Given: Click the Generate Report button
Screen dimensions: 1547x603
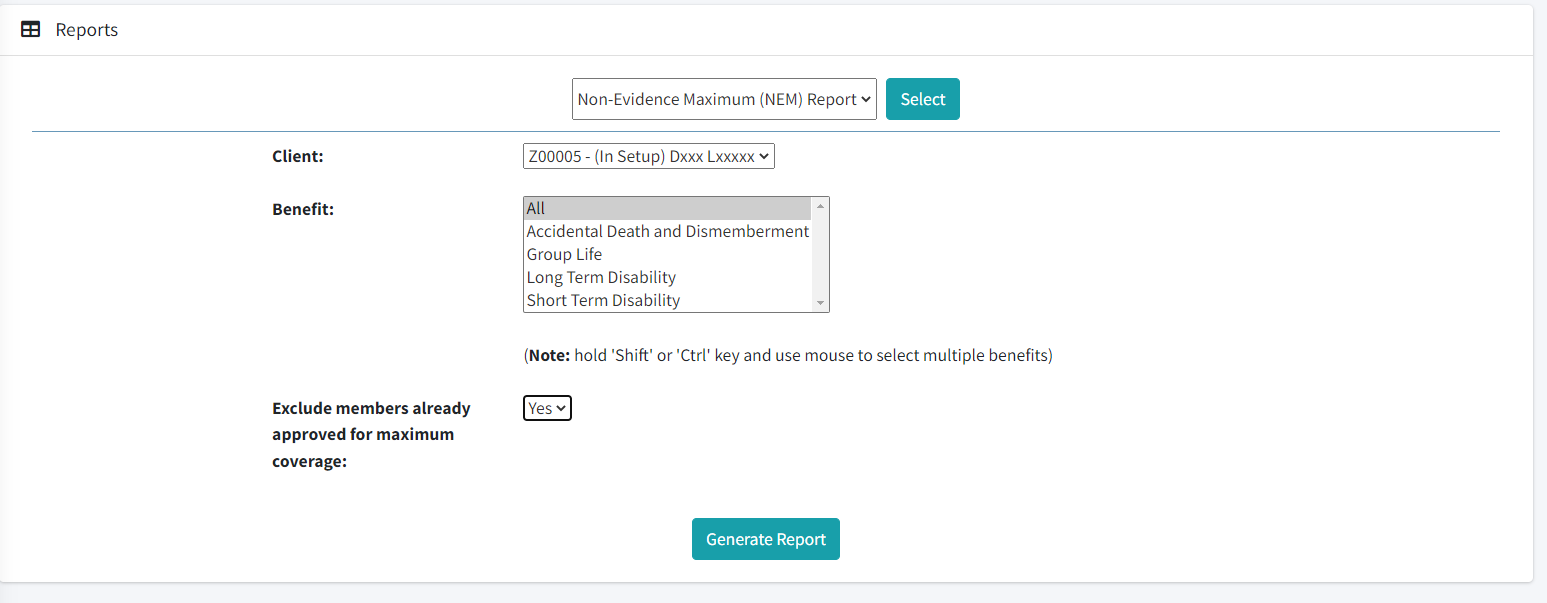Looking at the screenshot, I should click(765, 539).
